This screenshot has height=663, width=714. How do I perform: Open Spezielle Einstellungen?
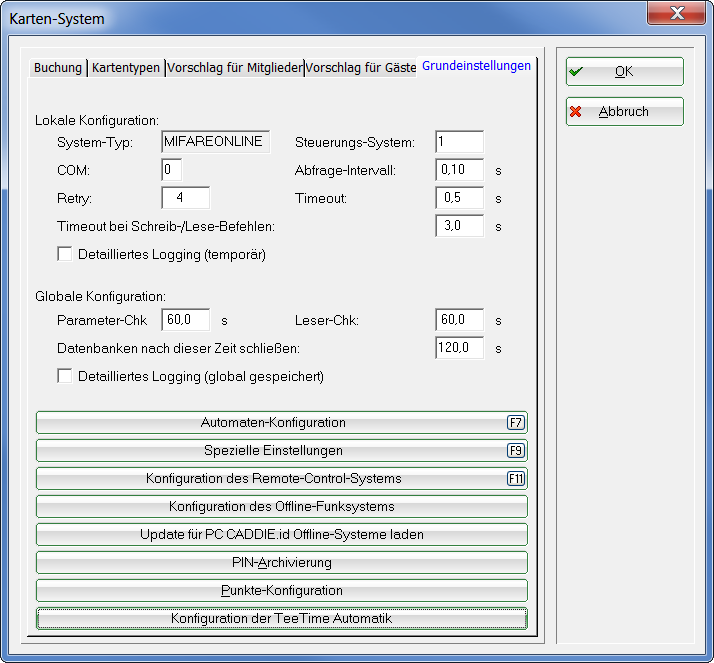pyautogui.click(x=281, y=451)
